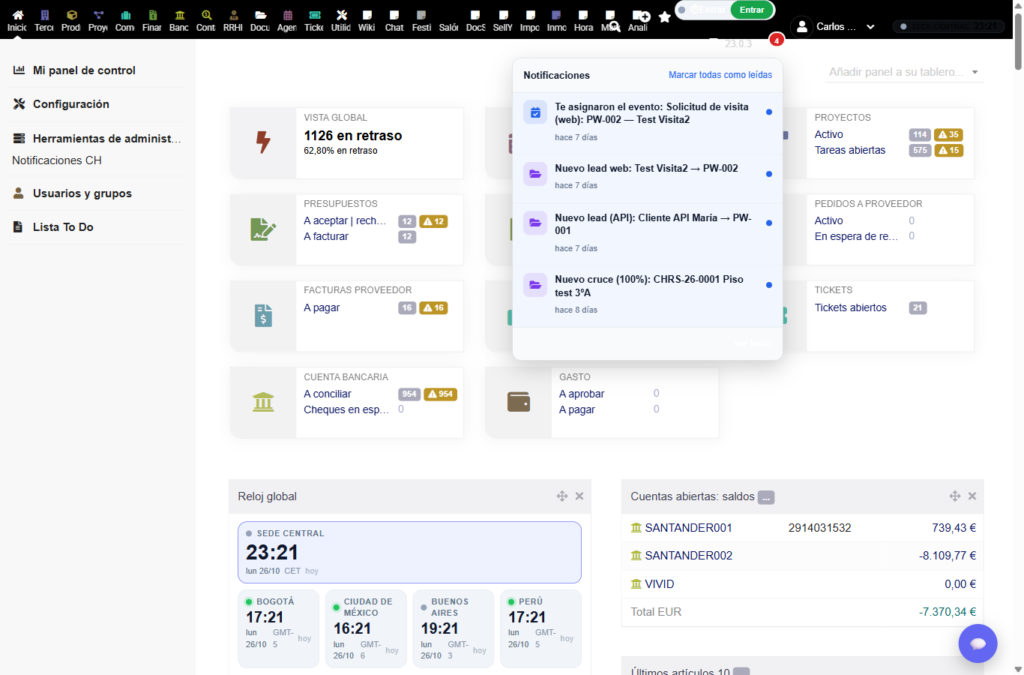
Task: Click the Presupuestos signed-document icon
Action: click(263, 229)
